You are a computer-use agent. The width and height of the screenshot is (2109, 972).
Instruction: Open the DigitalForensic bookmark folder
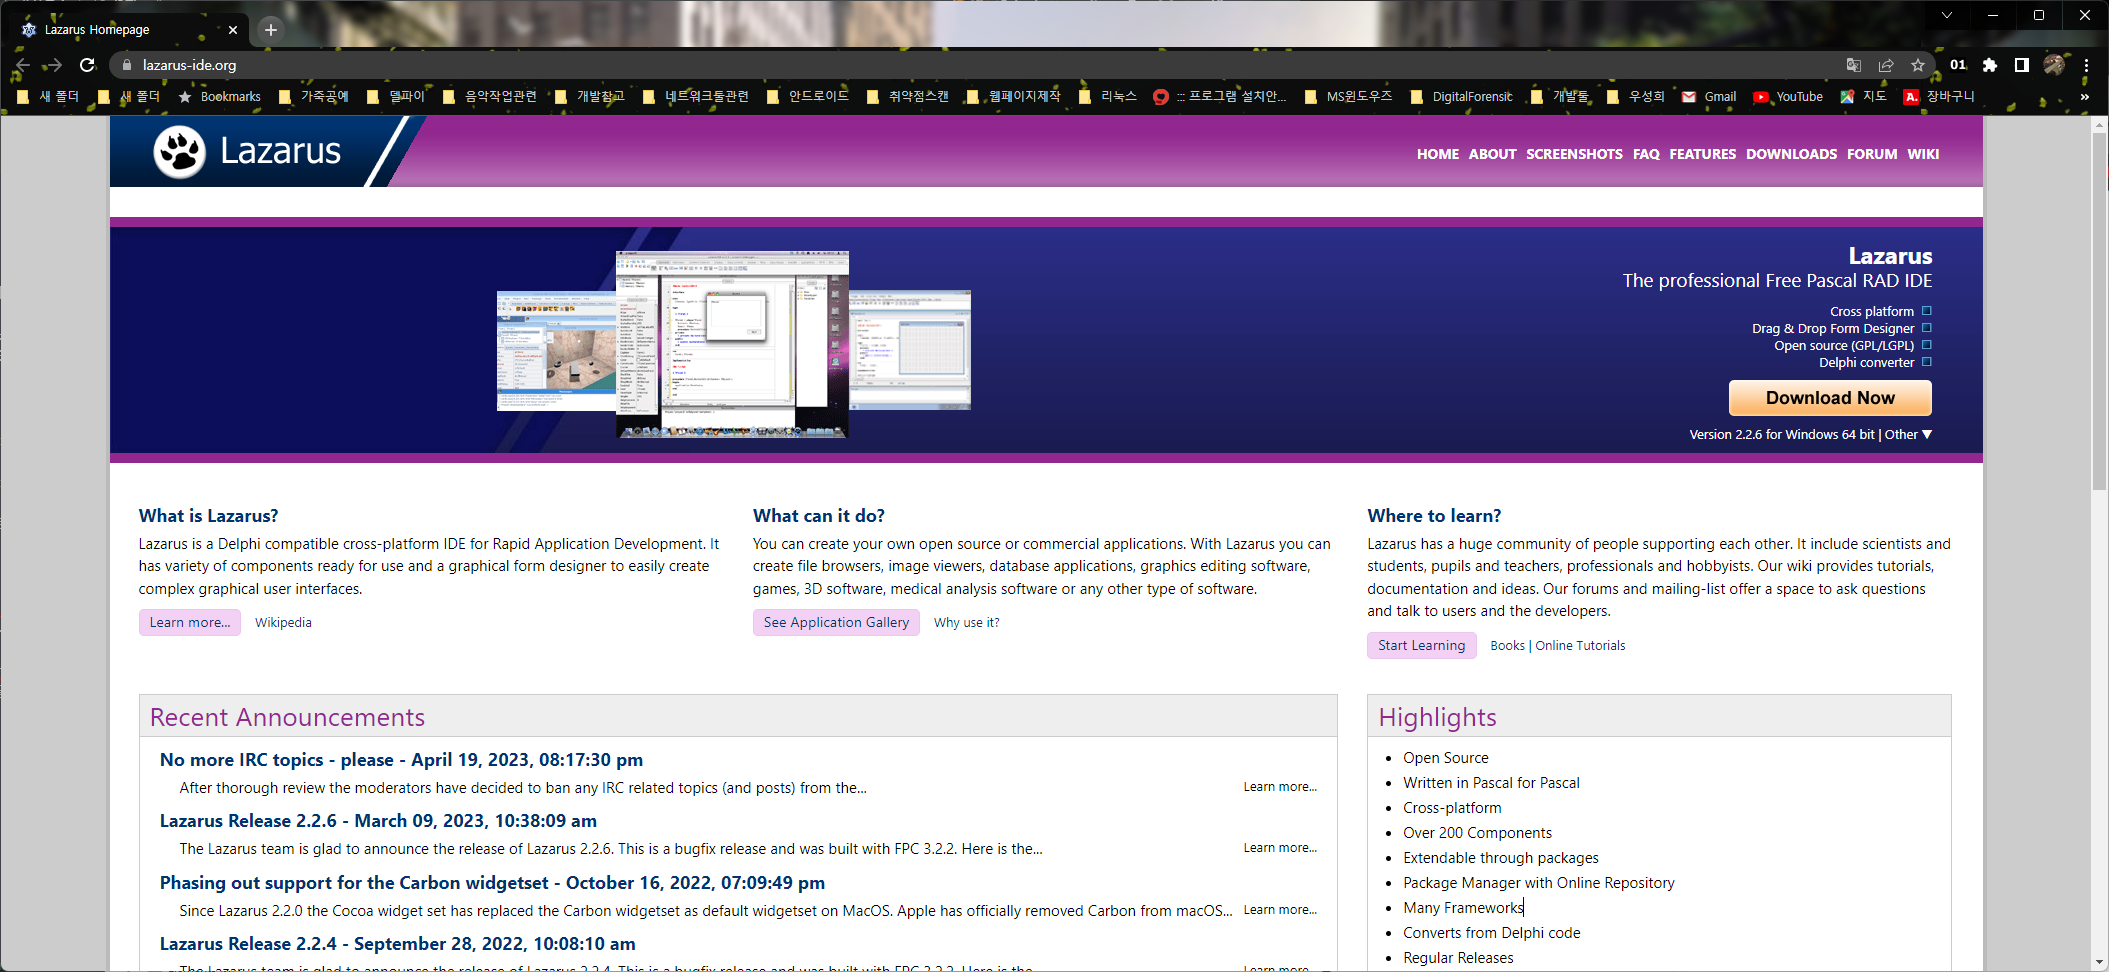(x=1461, y=97)
